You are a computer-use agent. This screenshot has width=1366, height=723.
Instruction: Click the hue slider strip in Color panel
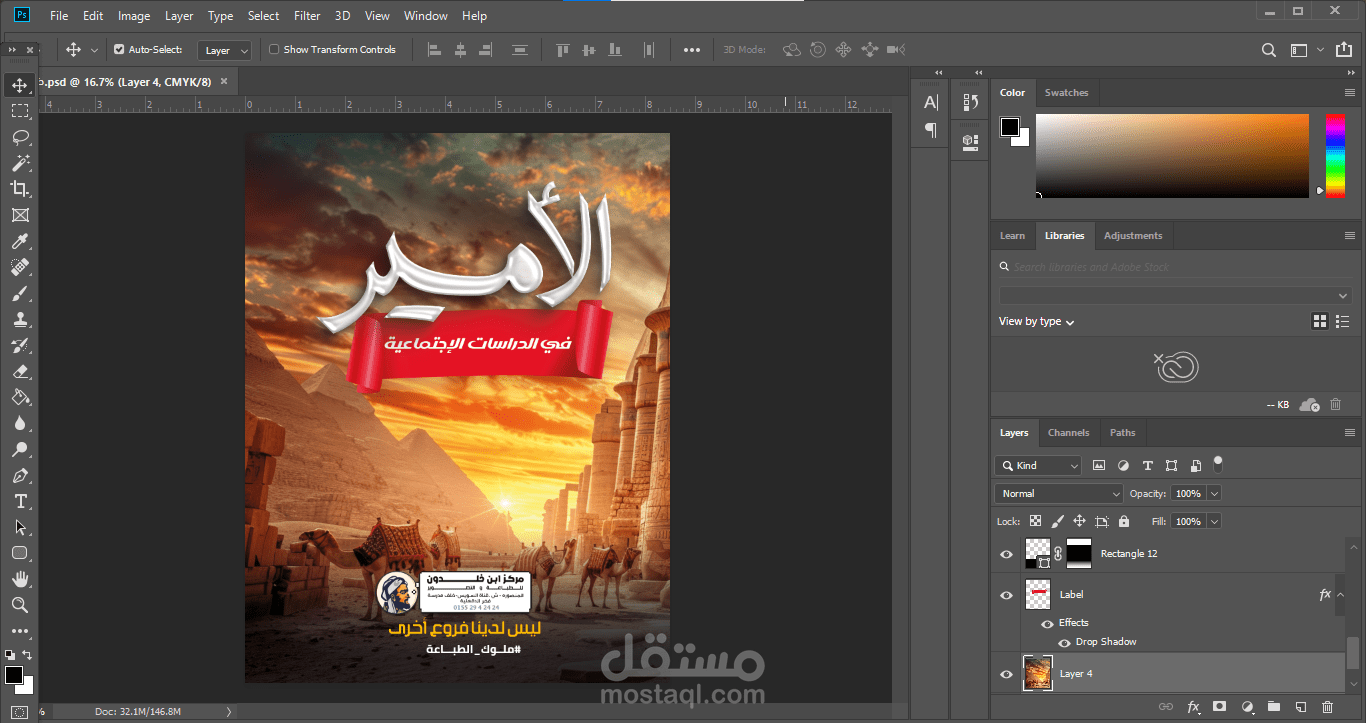coord(1335,155)
